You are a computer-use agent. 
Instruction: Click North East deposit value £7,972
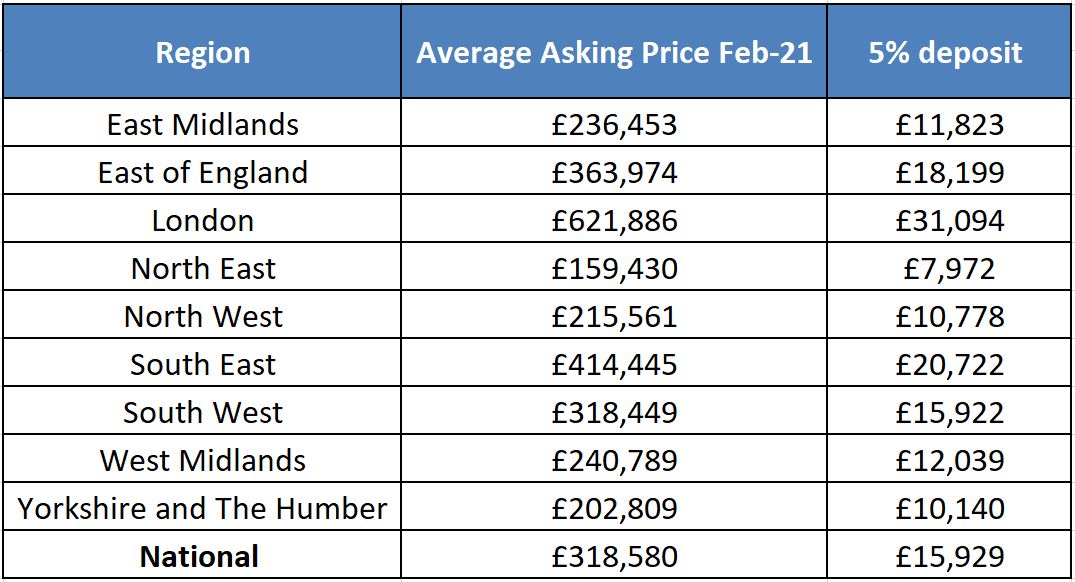pos(950,269)
